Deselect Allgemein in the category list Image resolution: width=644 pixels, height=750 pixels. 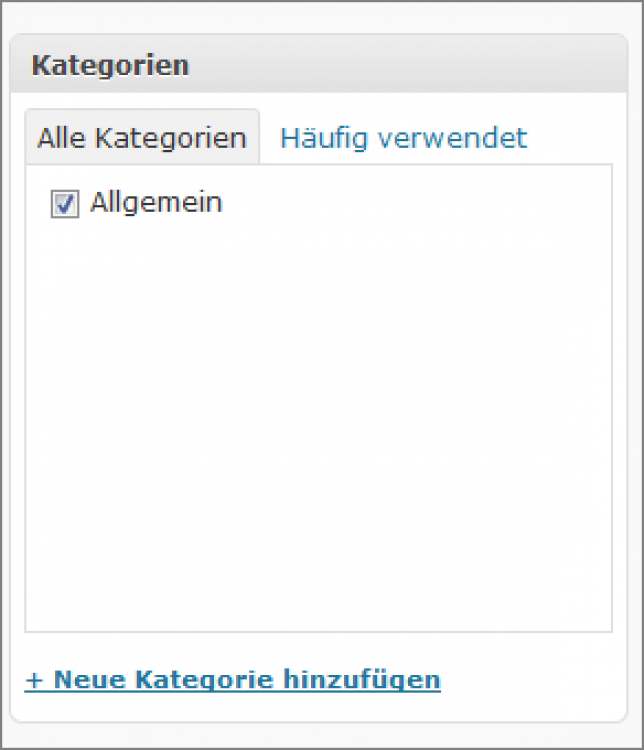(x=65, y=204)
